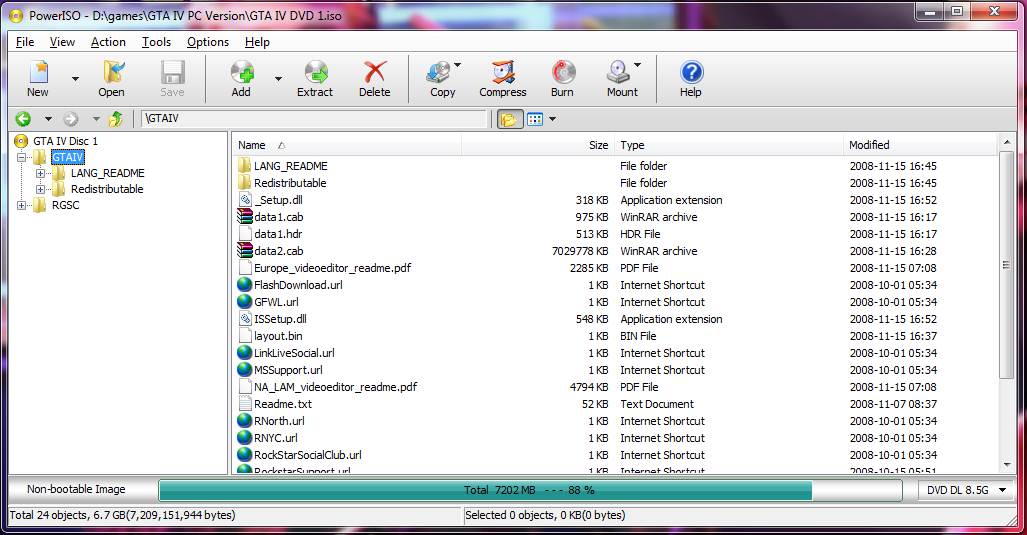Open the view mode dropdown arrow
The height and width of the screenshot is (535, 1027).
[x=552, y=119]
